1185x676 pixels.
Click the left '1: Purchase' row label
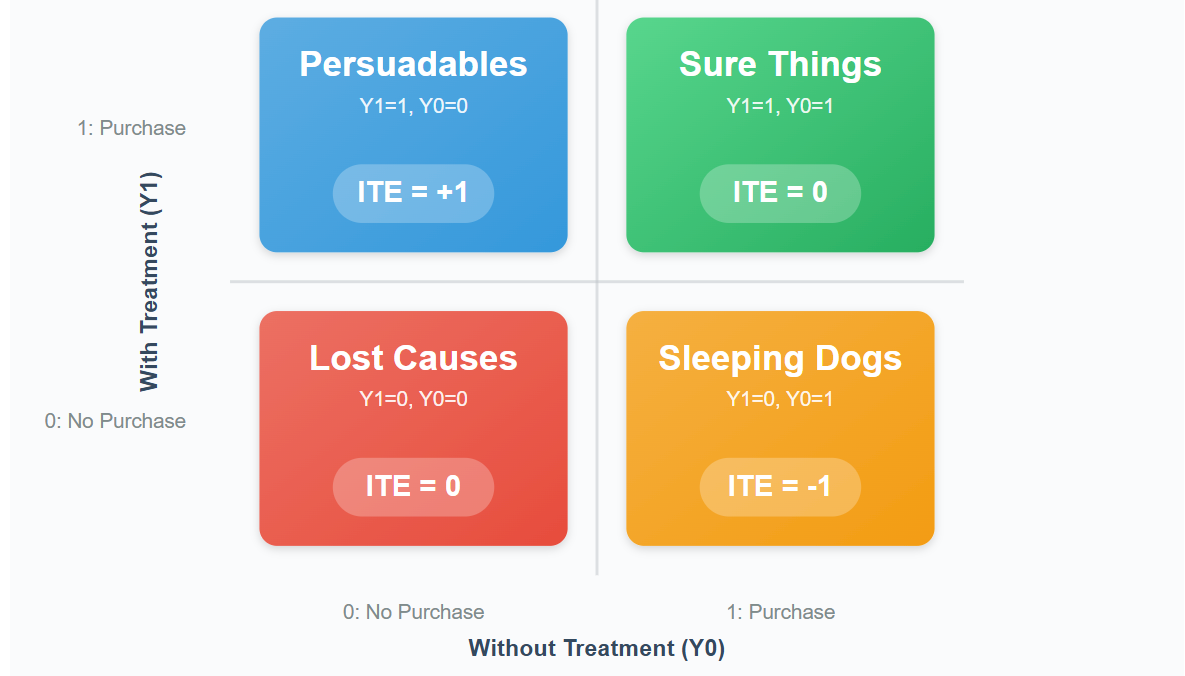pos(131,128)
